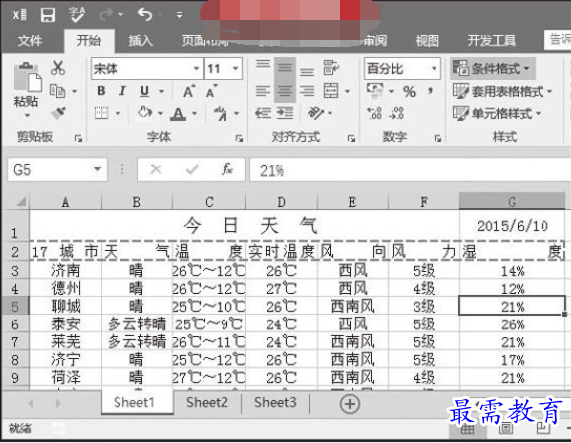Screen dimensions: 571x443
Task: Switch to Sheet3 tab
Action: (275, 403)
